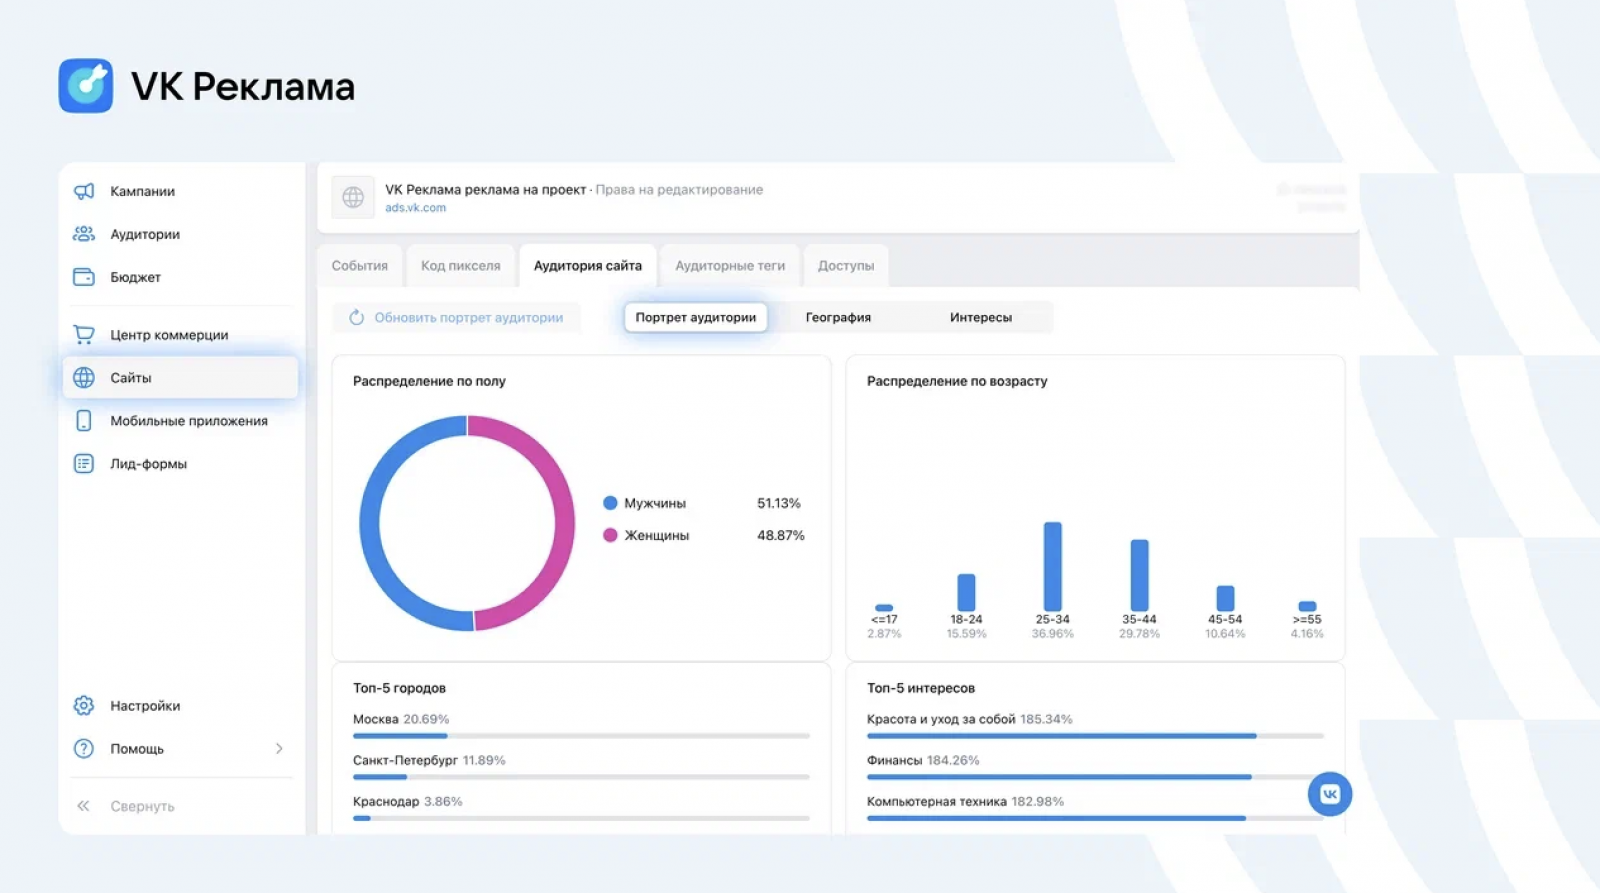Click the Budget wallet icon
1600x893 pixels.
tap(84, 277)
